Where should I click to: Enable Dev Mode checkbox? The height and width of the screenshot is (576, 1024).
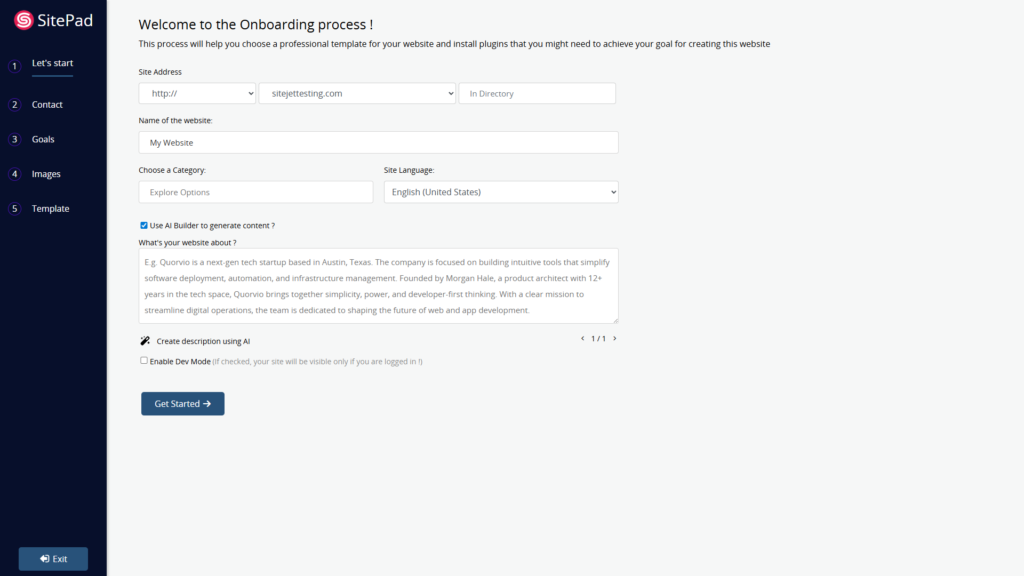tap(144, 360)
